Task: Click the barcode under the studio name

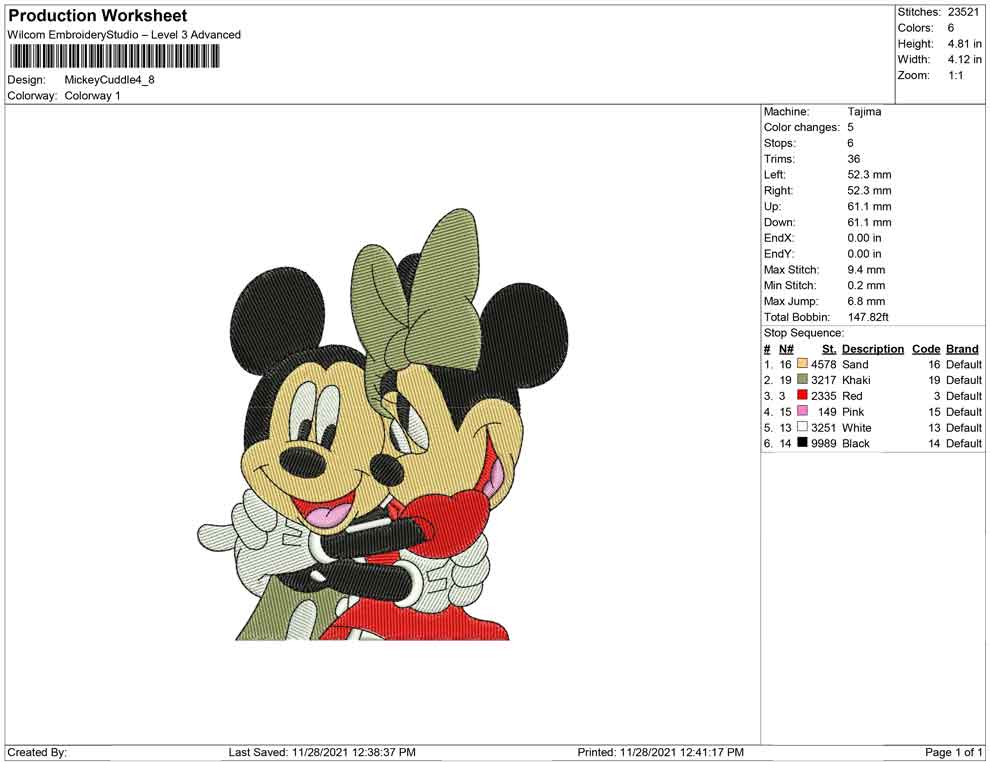Action: [x=114, y=57]
